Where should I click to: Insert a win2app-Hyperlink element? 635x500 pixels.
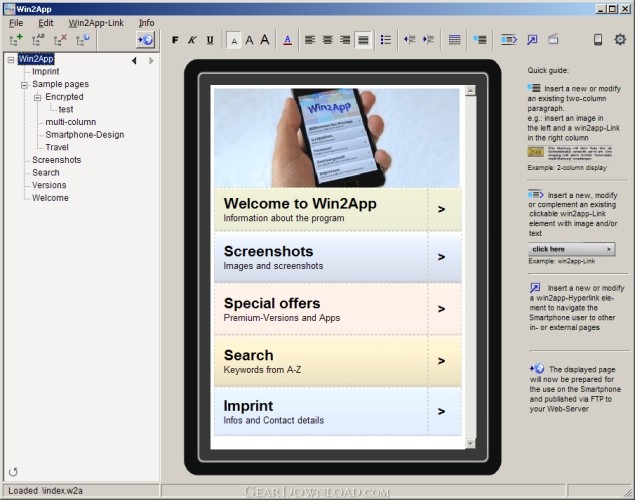coord(532,40)
